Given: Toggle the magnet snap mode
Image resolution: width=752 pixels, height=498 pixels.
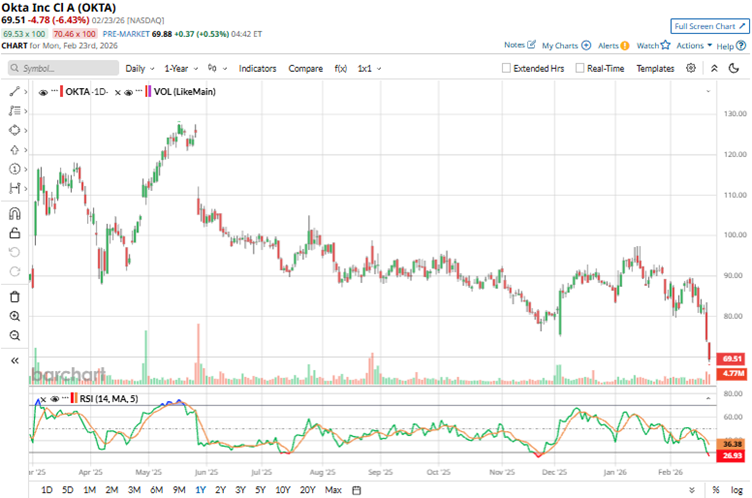Looking at the screenshot, I should point(15,213).
